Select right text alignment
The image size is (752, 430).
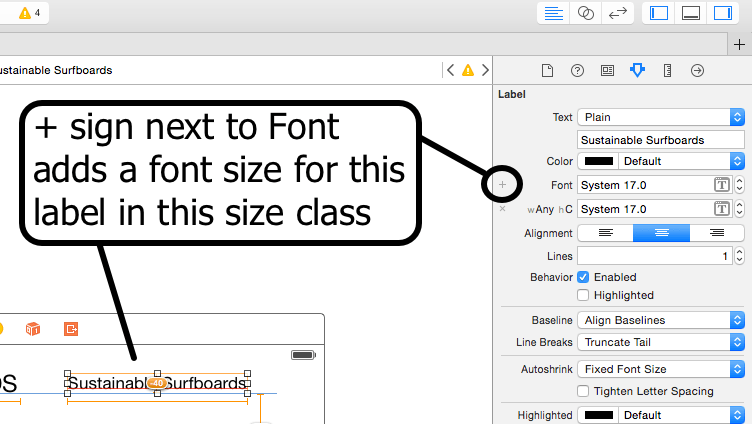(716, 233)
